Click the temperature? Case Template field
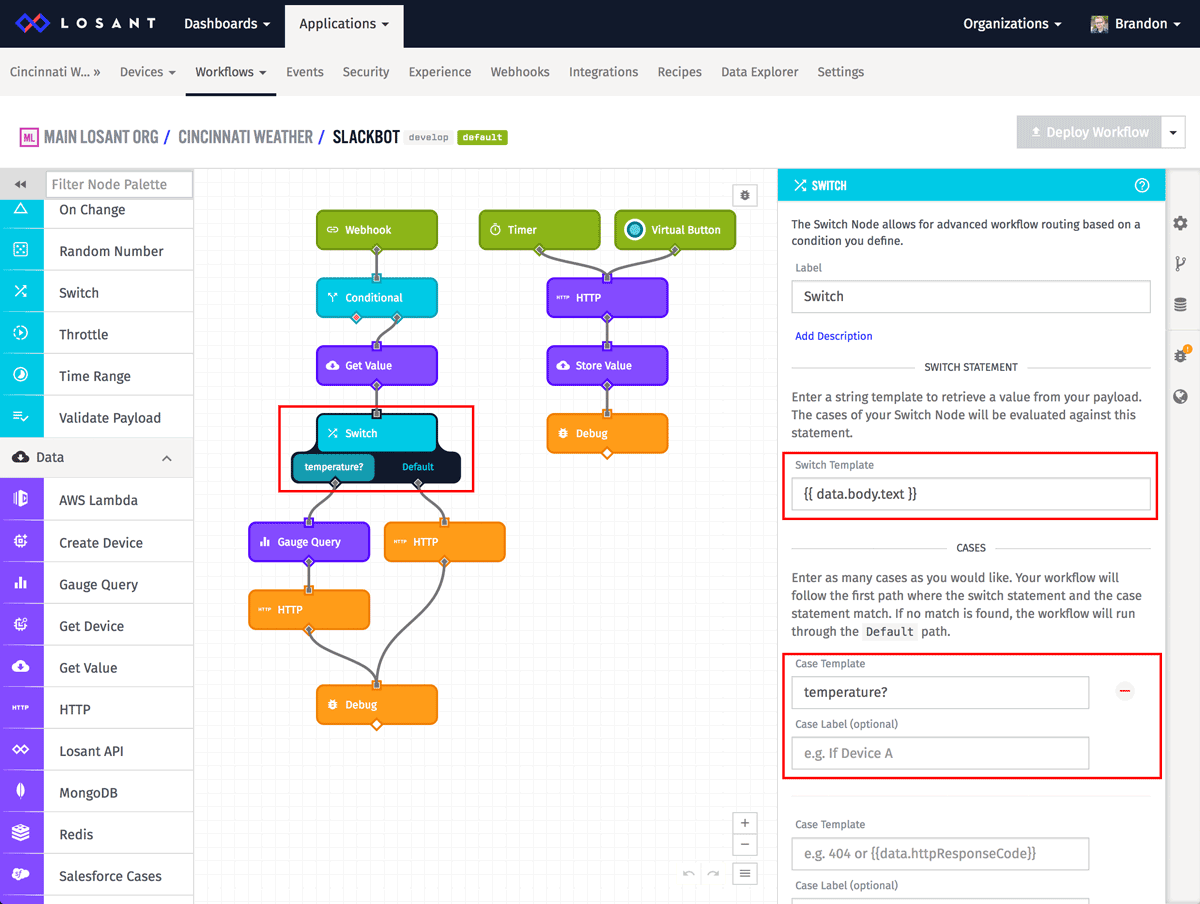 940,692
